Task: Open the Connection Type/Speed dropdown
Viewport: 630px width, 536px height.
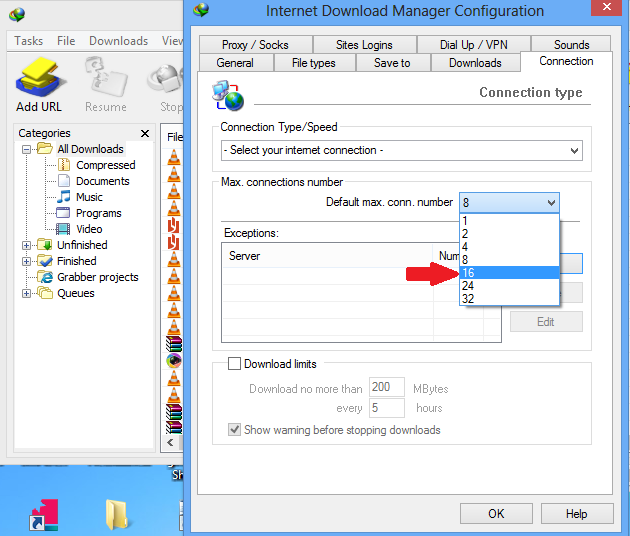Action: [401, 150]
